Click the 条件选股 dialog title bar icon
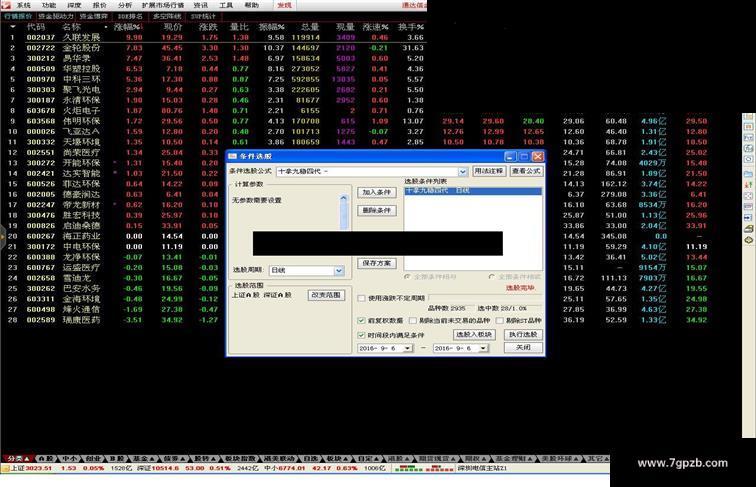The image size is (756, 487). point(232,156)
